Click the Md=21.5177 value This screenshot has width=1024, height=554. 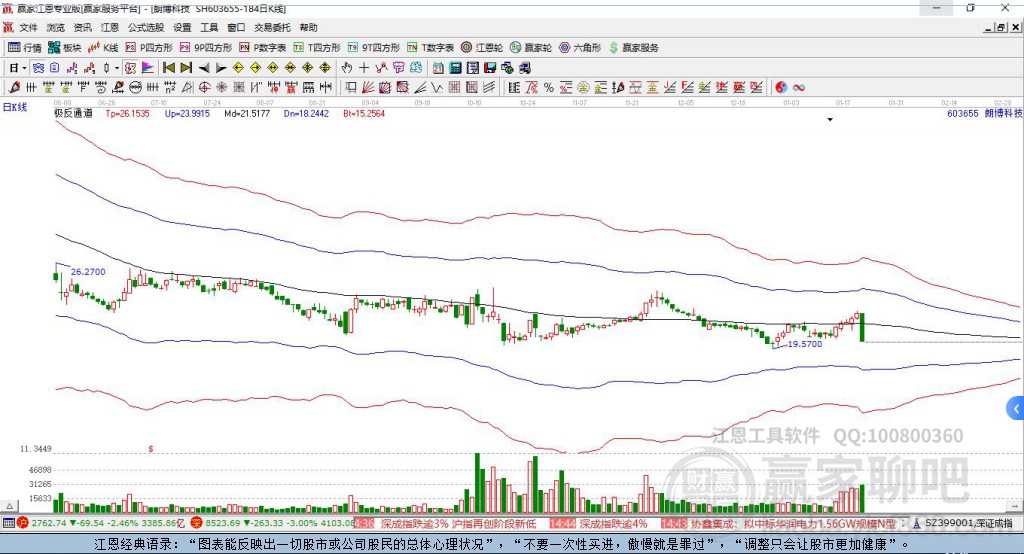(247, 113)
